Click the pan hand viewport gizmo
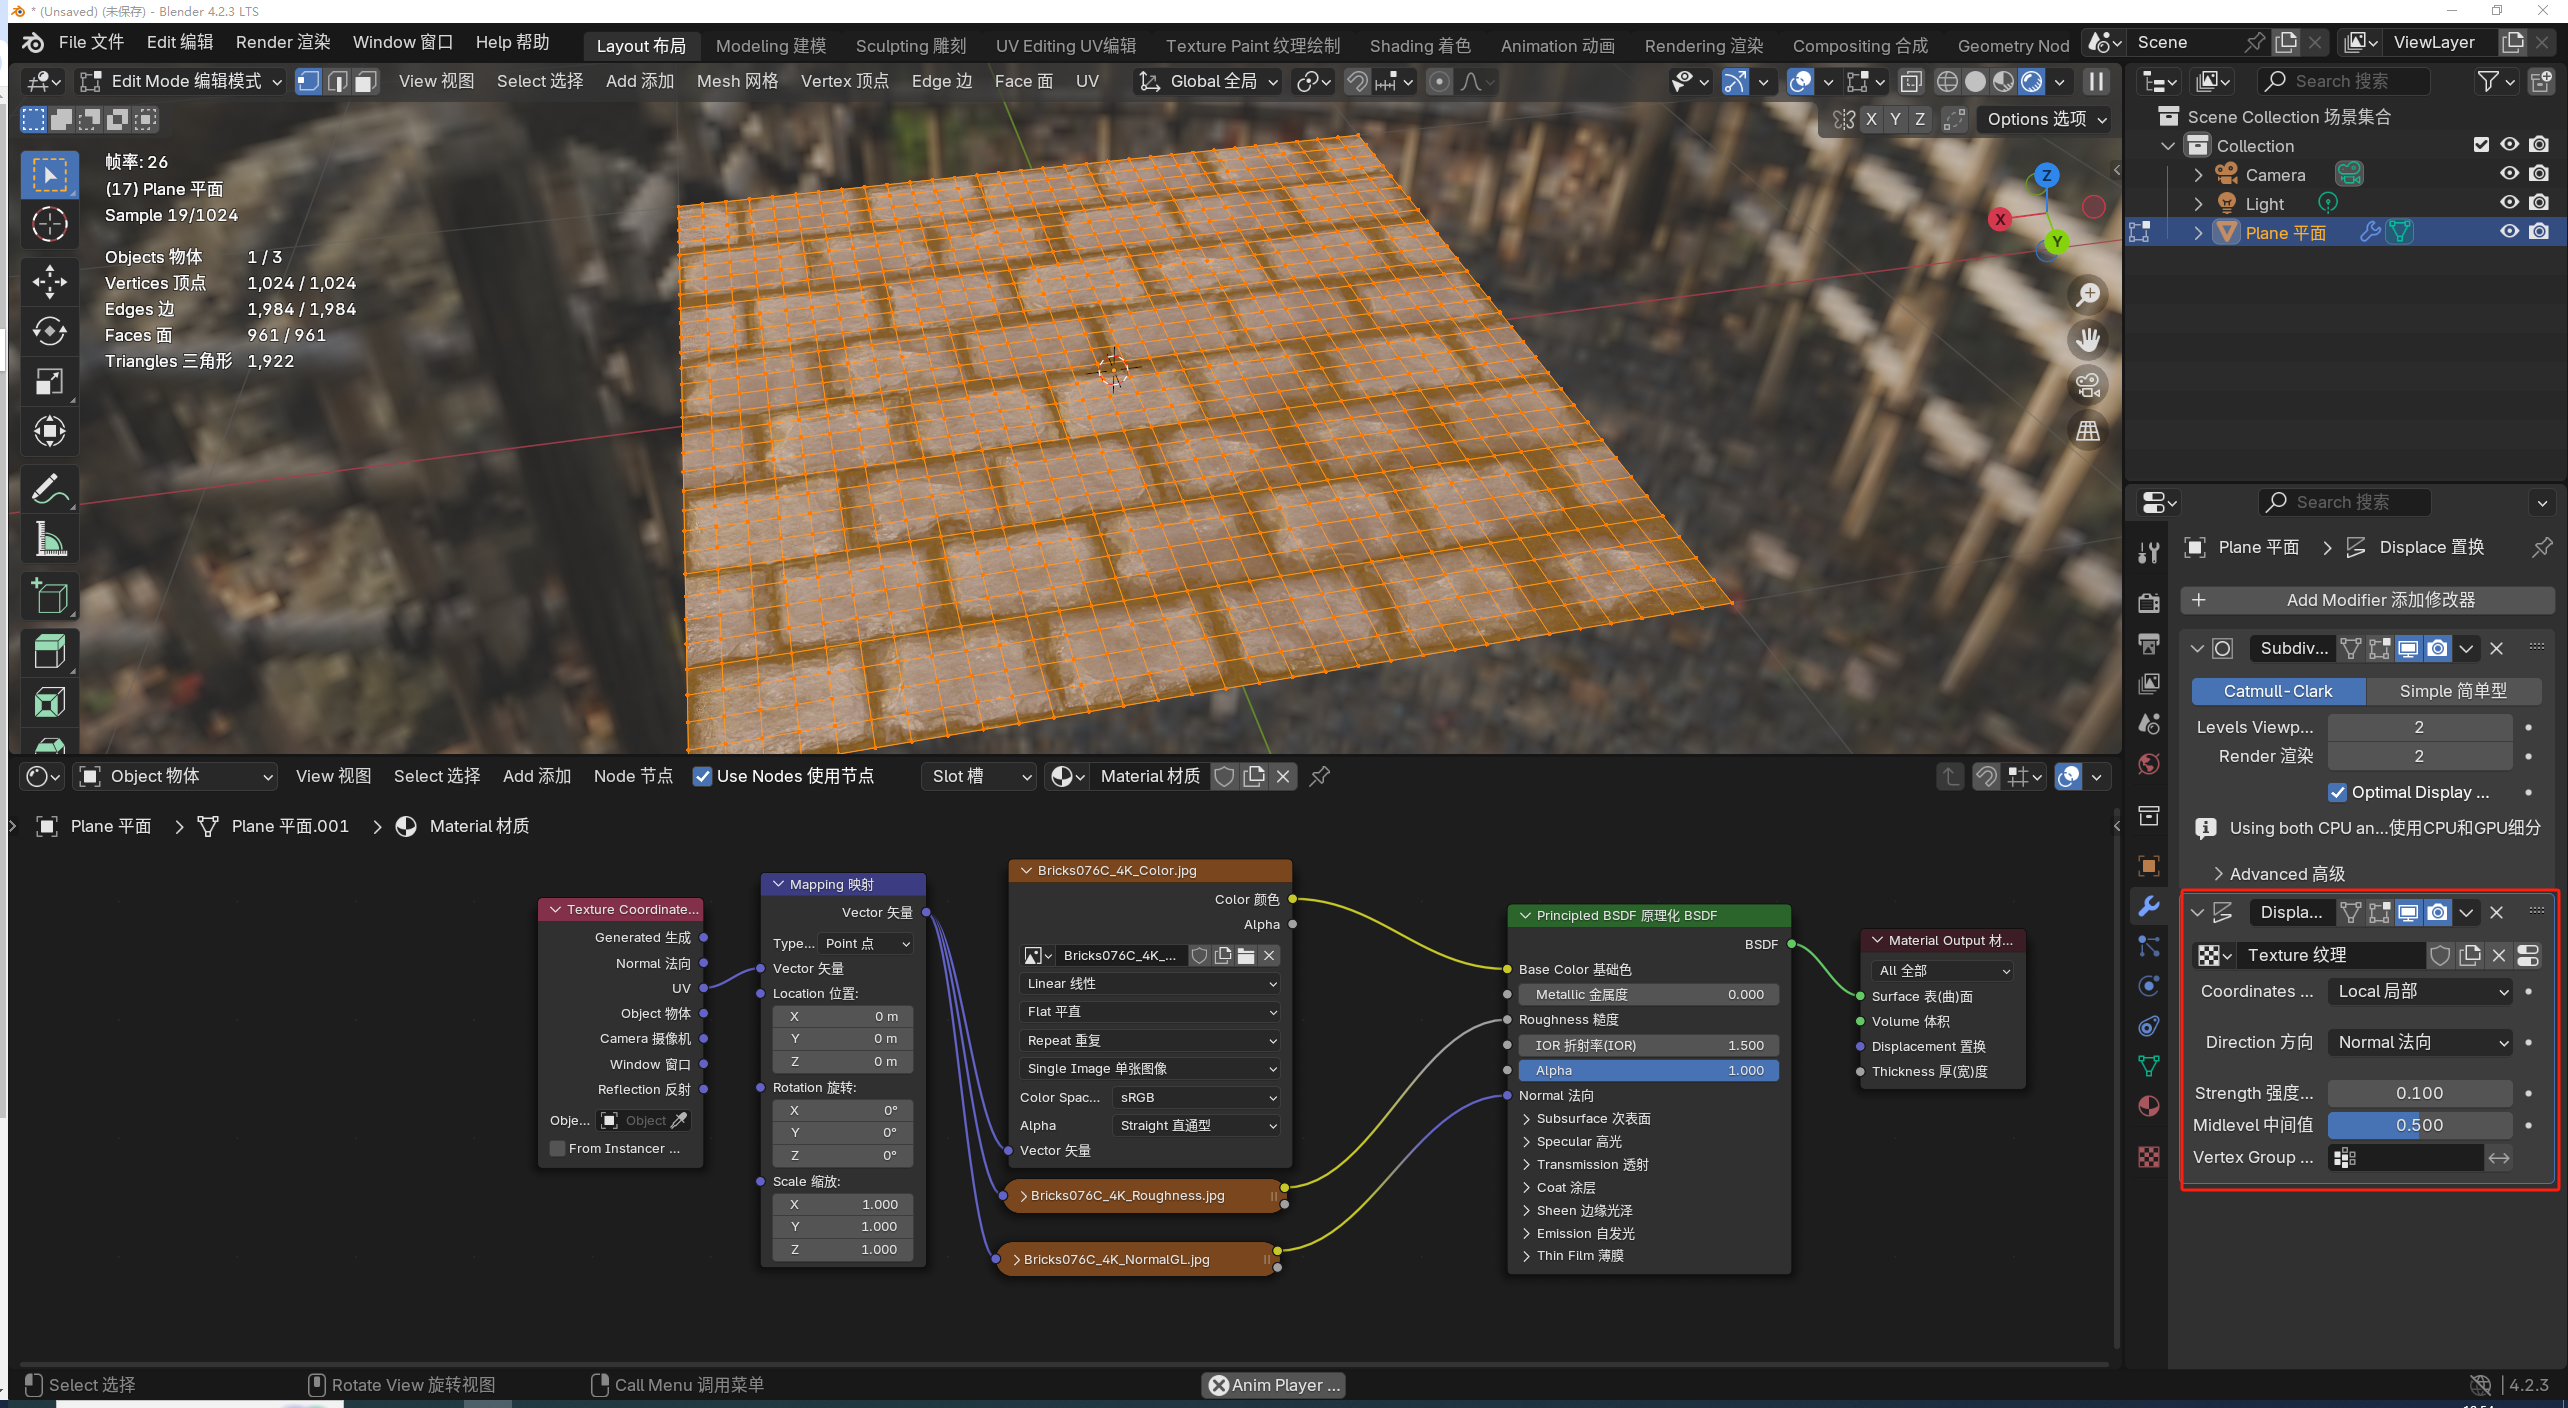 click(x=2088, y=340)
